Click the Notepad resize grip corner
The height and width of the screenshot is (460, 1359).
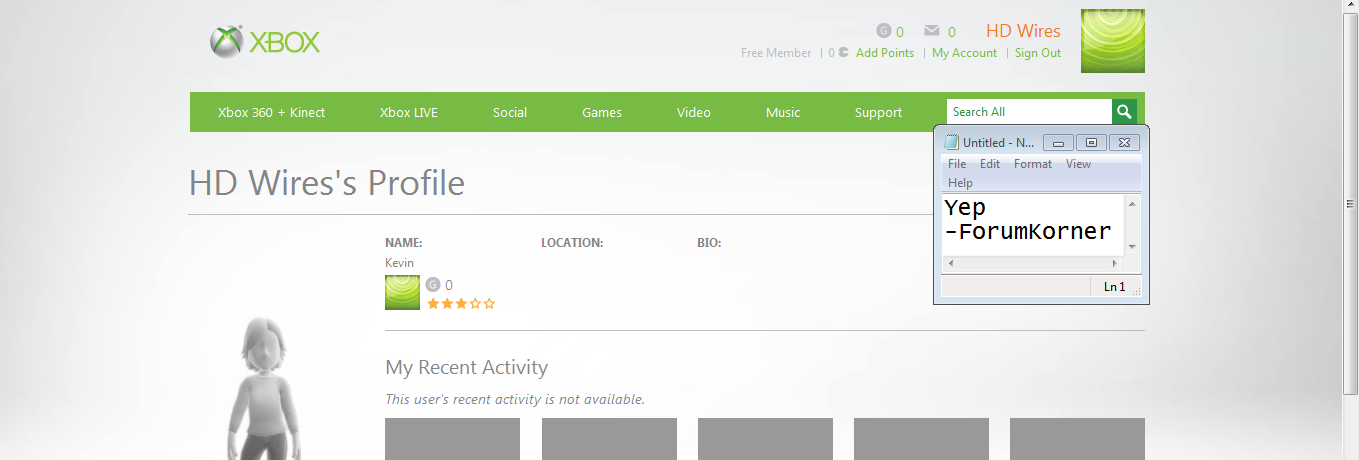[x=1136, y=292]
